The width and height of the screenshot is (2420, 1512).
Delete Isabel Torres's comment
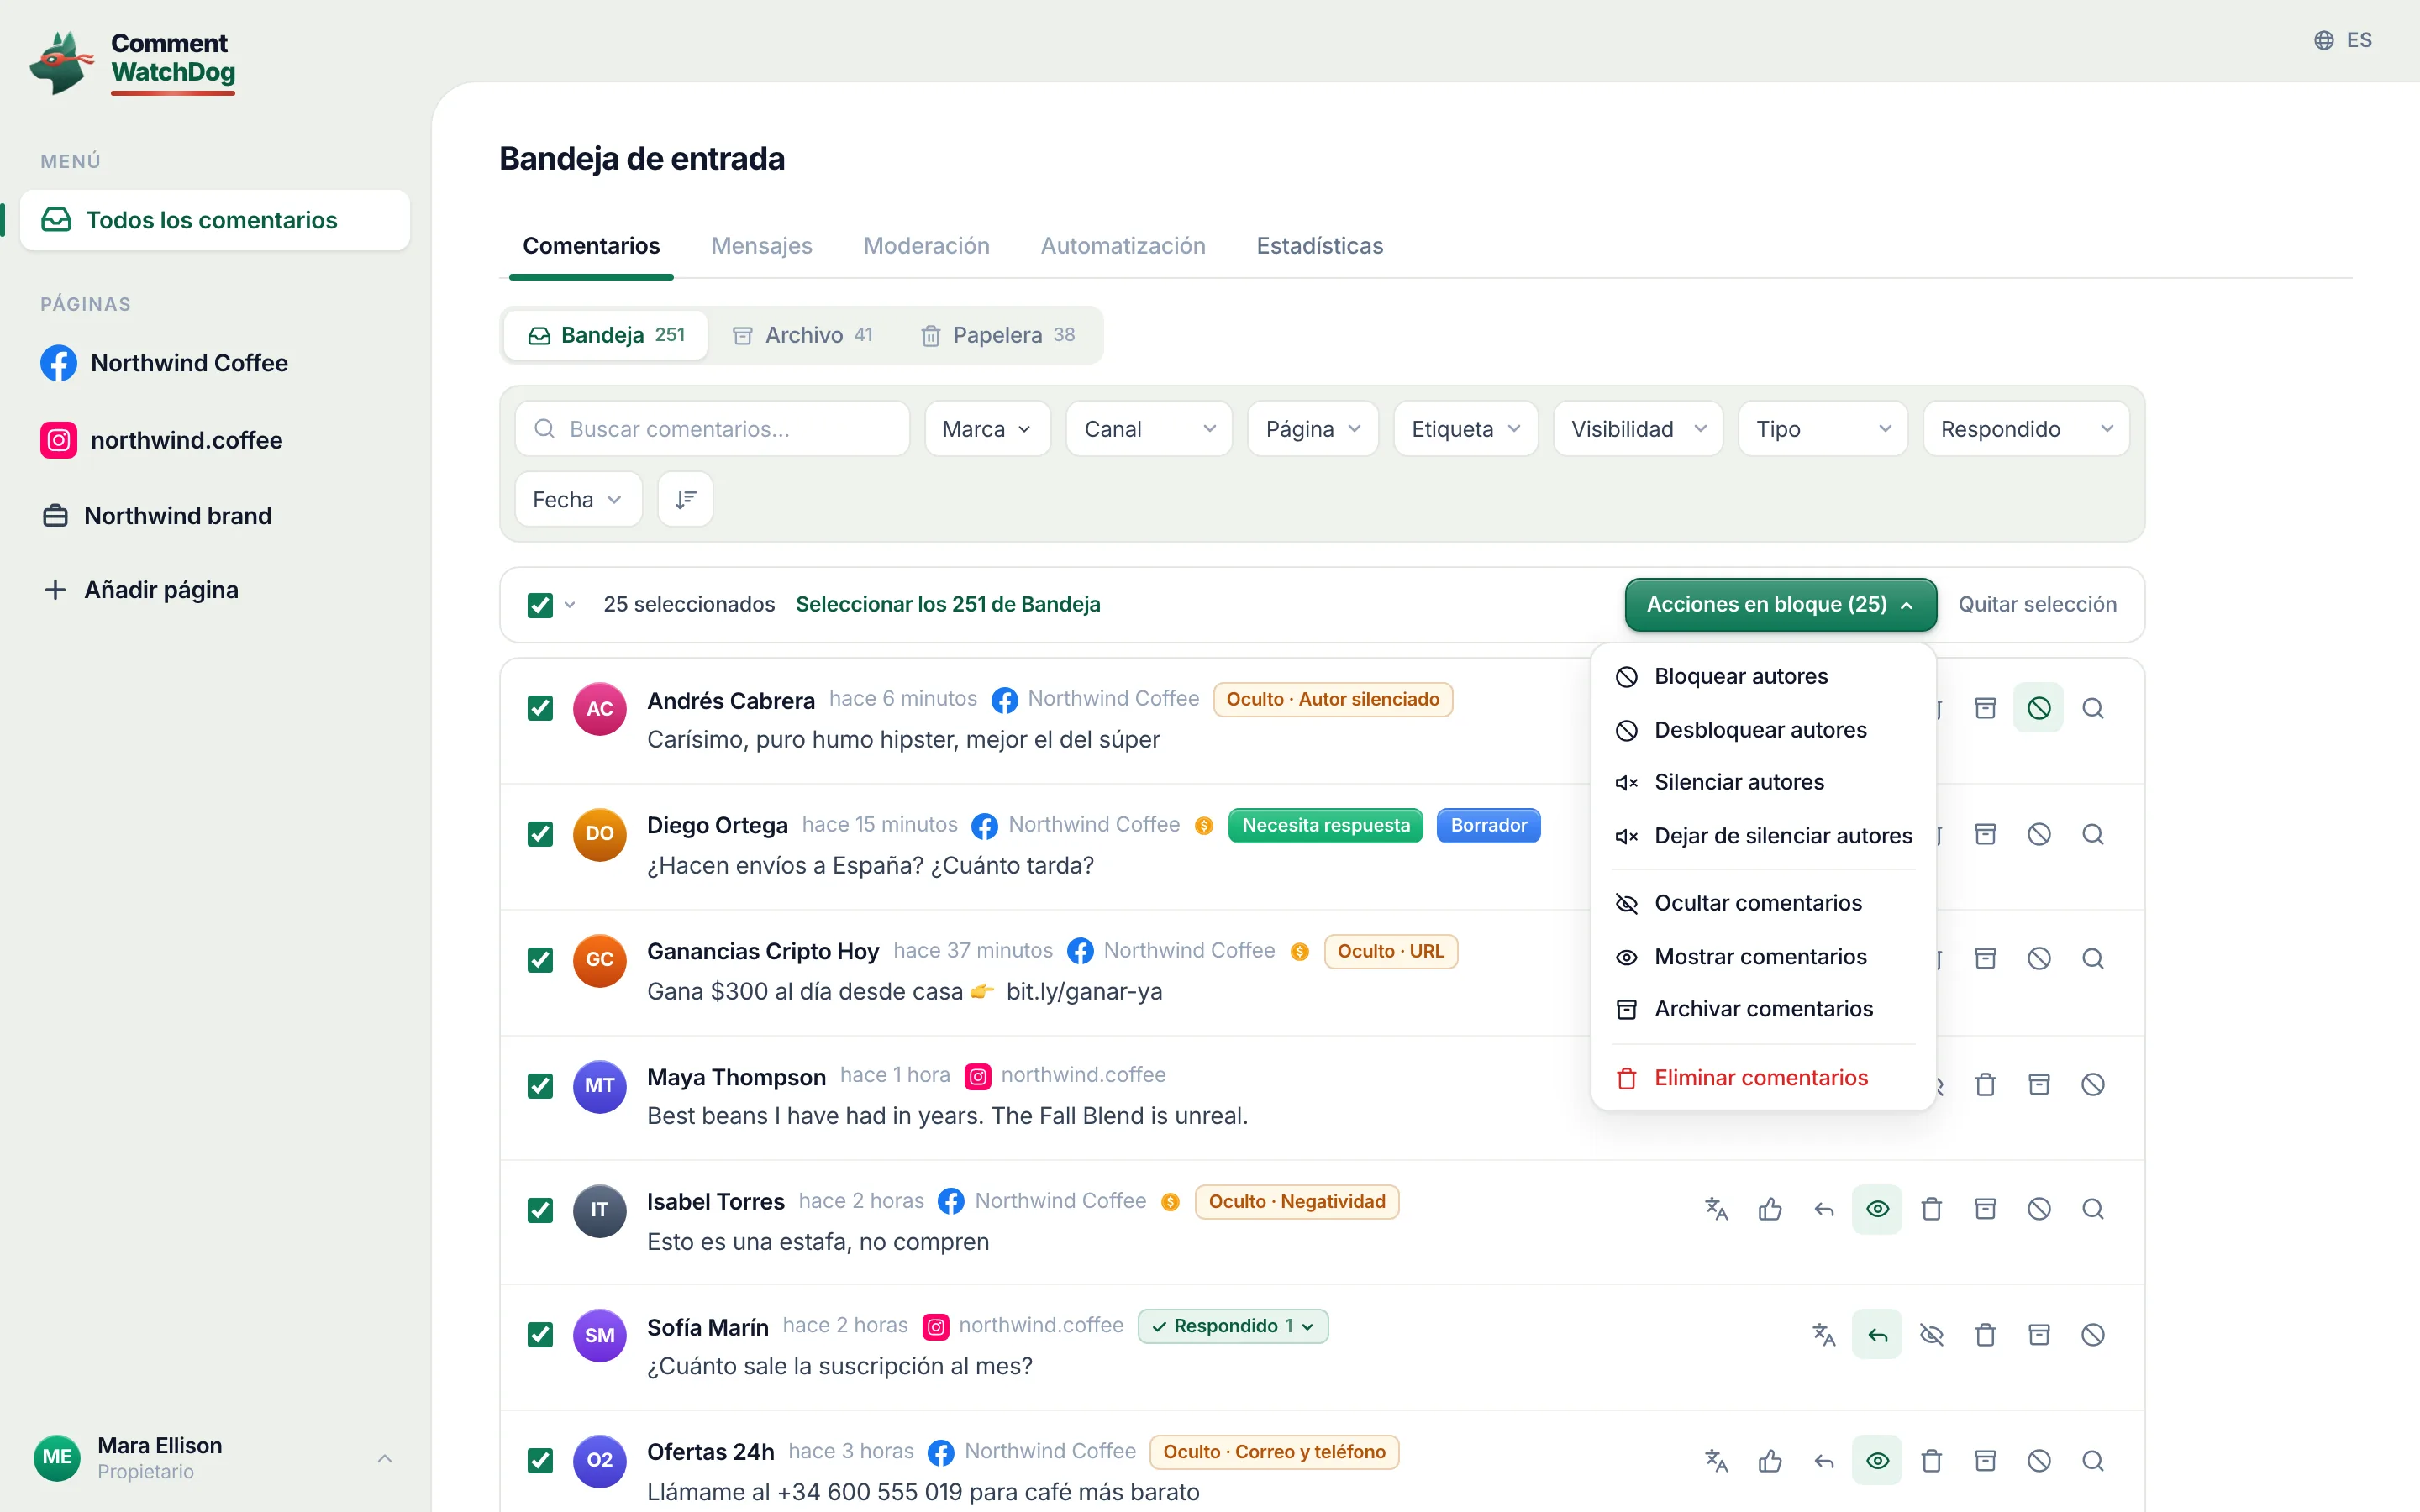point(1931,1209)
